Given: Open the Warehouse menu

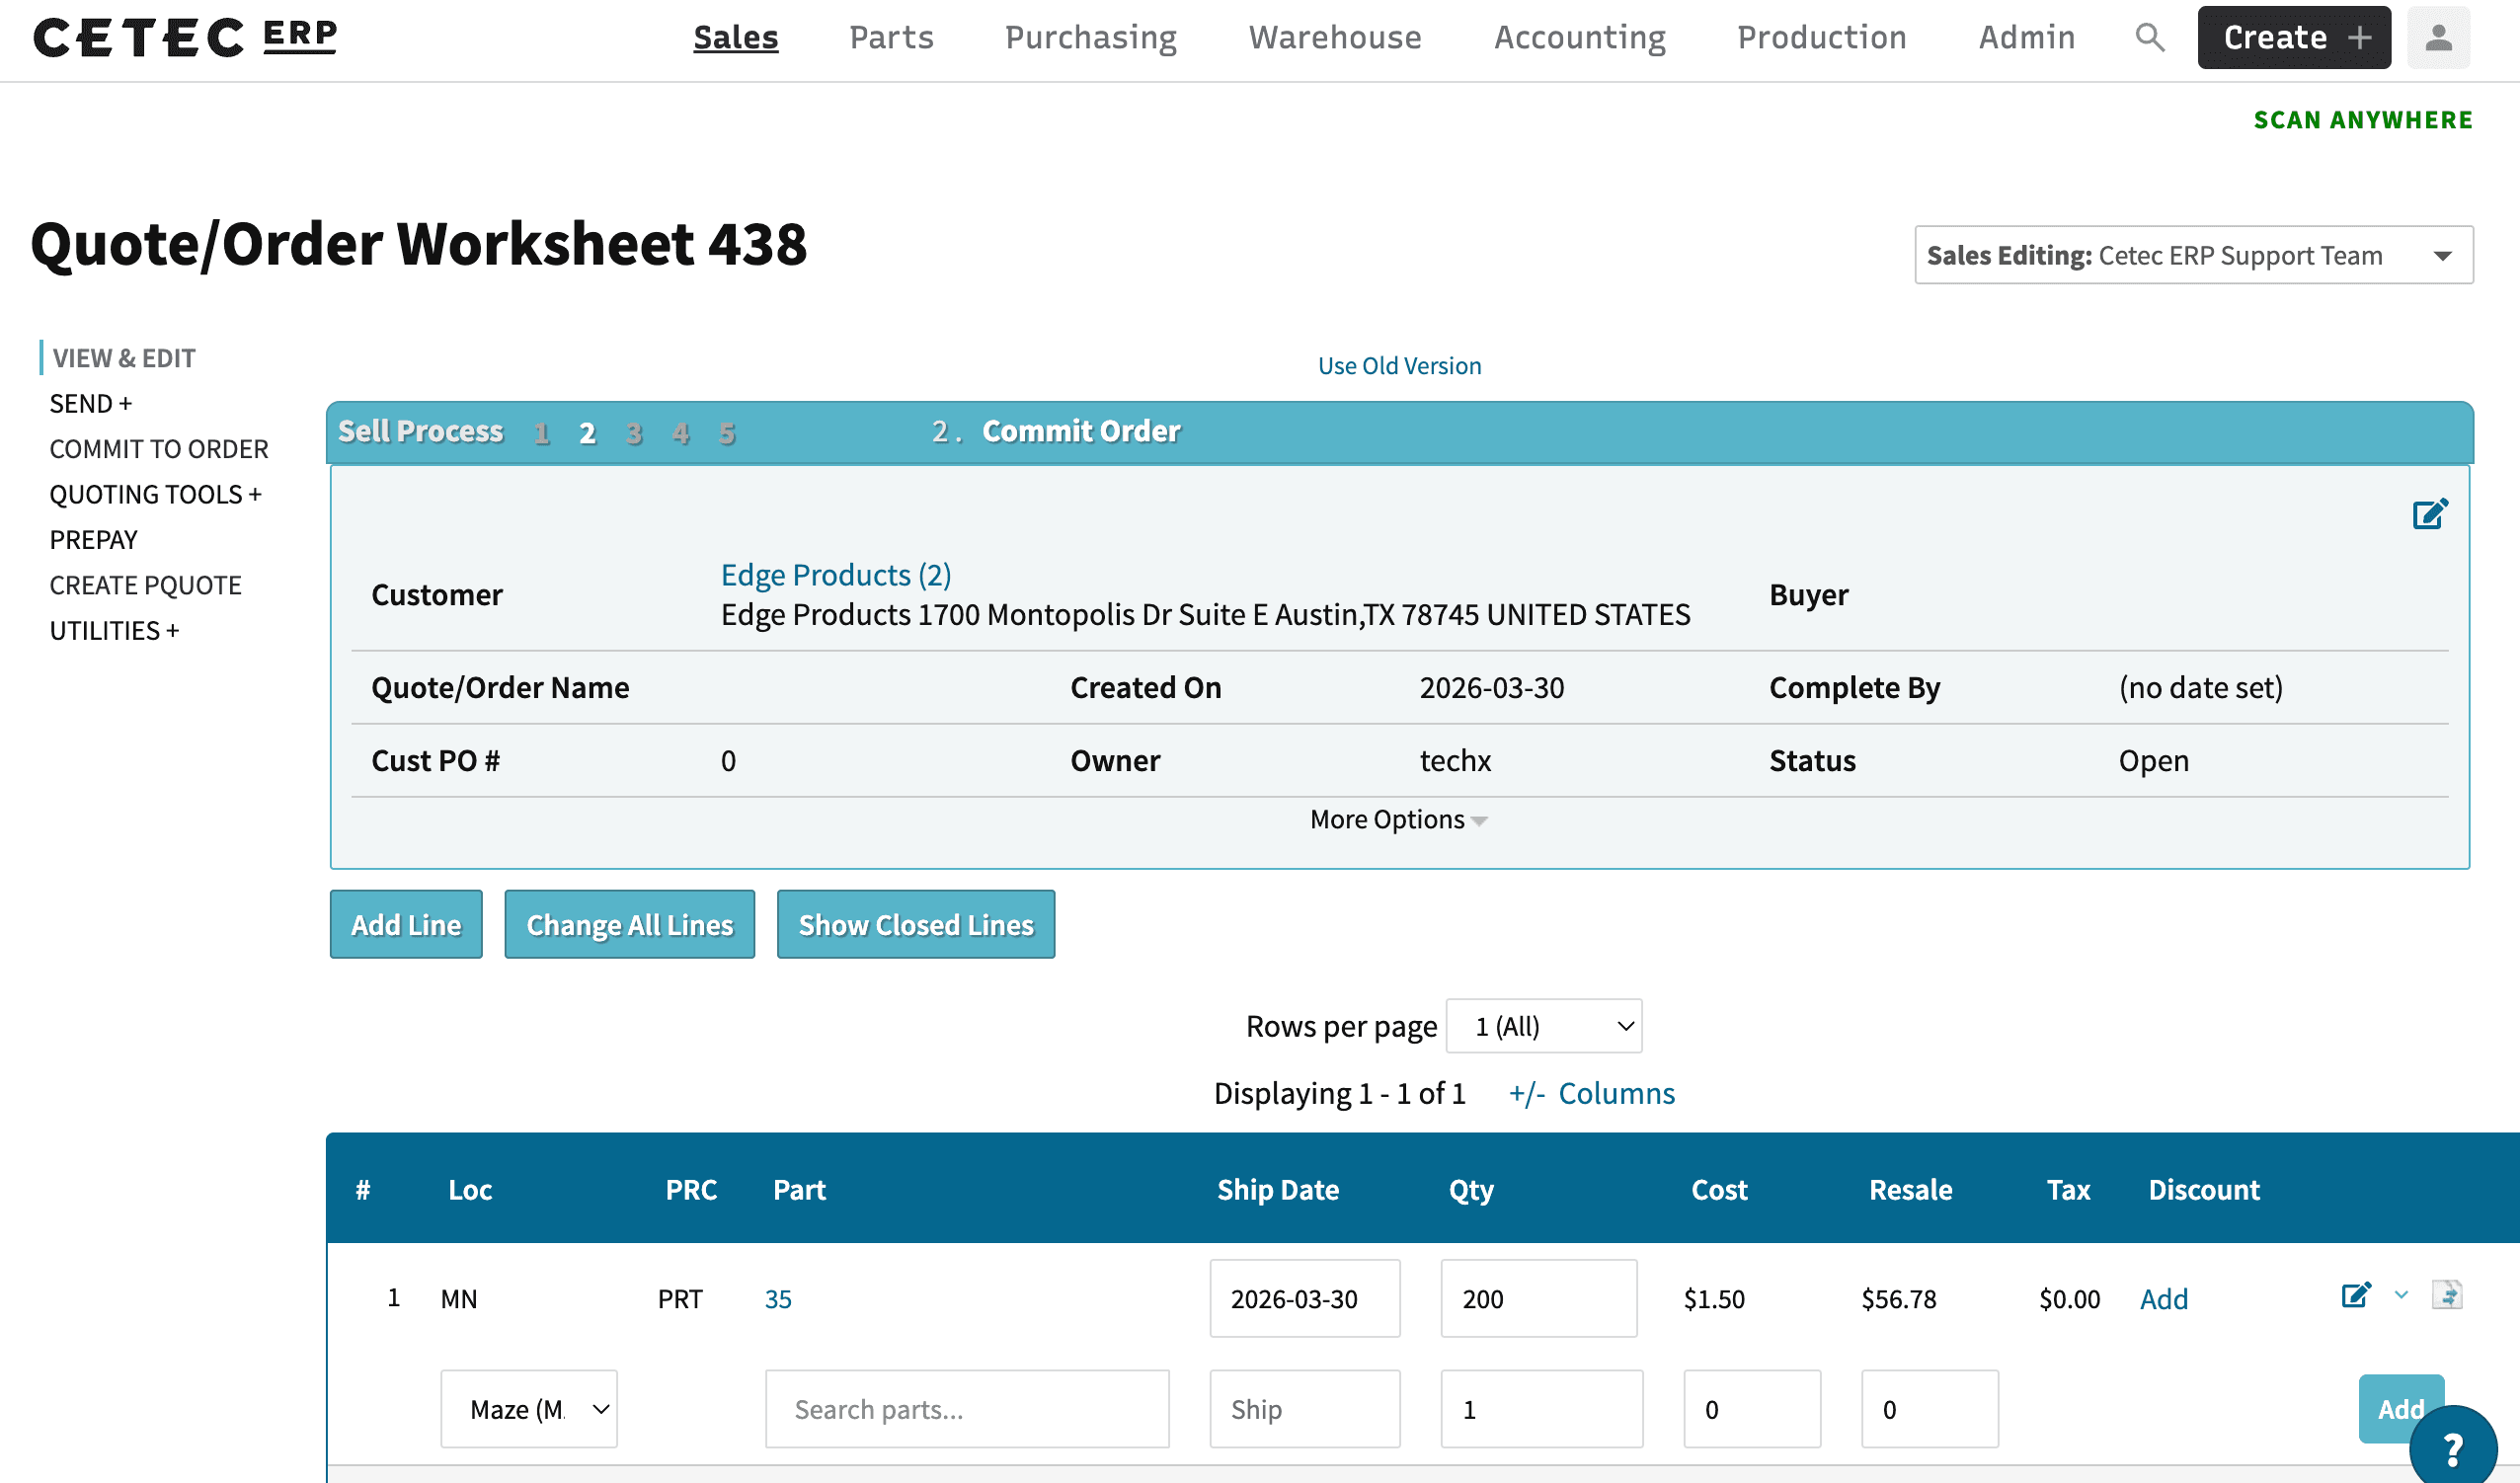Looking at the screenshot, I should click(1334, 38).
